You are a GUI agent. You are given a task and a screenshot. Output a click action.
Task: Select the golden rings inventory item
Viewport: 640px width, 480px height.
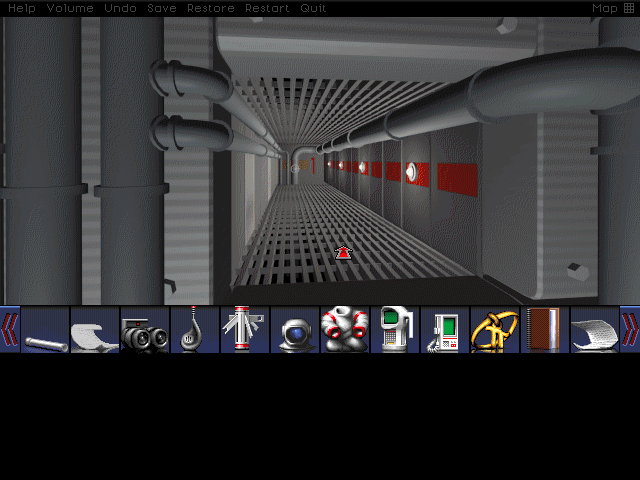[x=495, y=330]
